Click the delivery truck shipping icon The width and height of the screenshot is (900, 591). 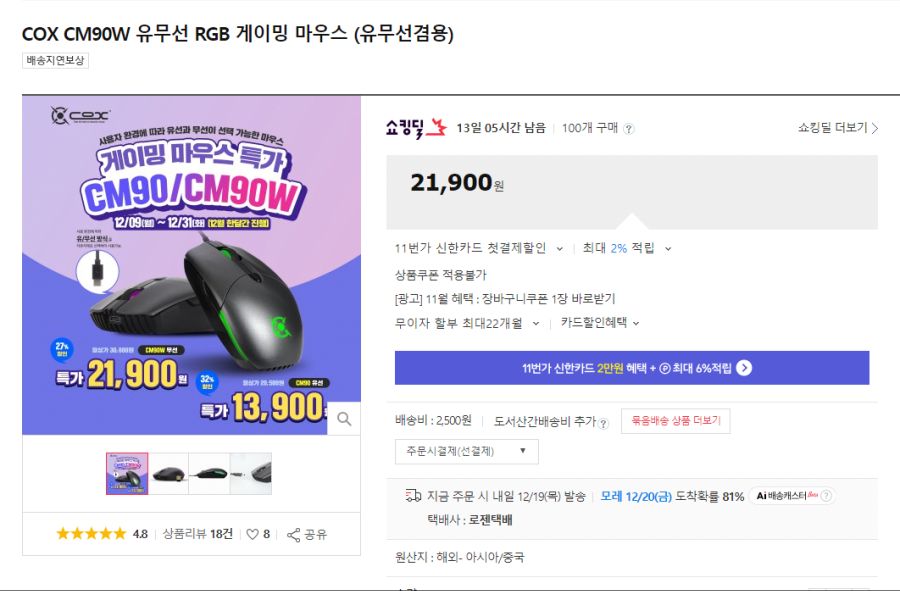412,495
